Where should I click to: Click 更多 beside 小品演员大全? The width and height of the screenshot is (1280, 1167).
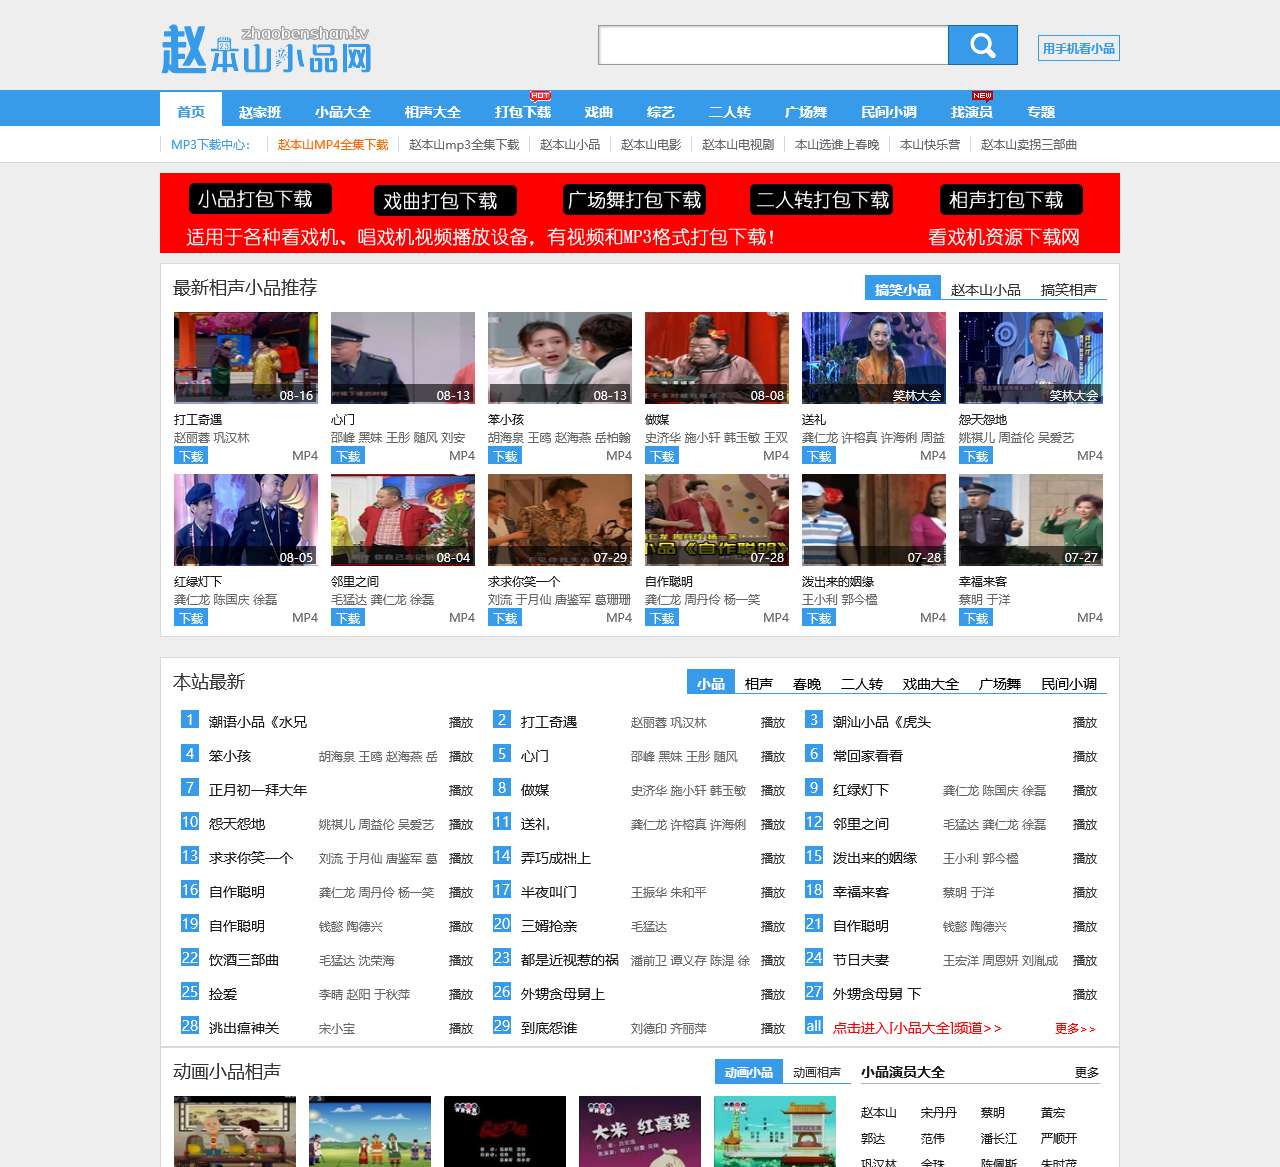pos(1087,1072)
